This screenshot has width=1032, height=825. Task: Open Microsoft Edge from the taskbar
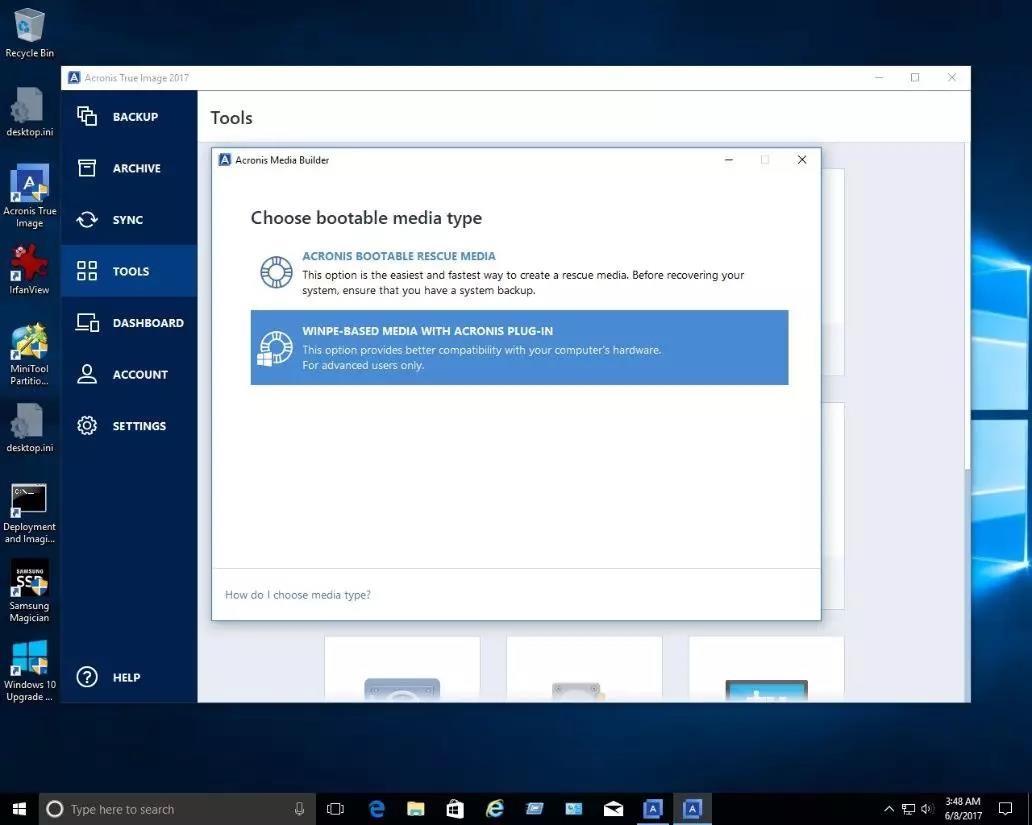[x=377, y=809]
